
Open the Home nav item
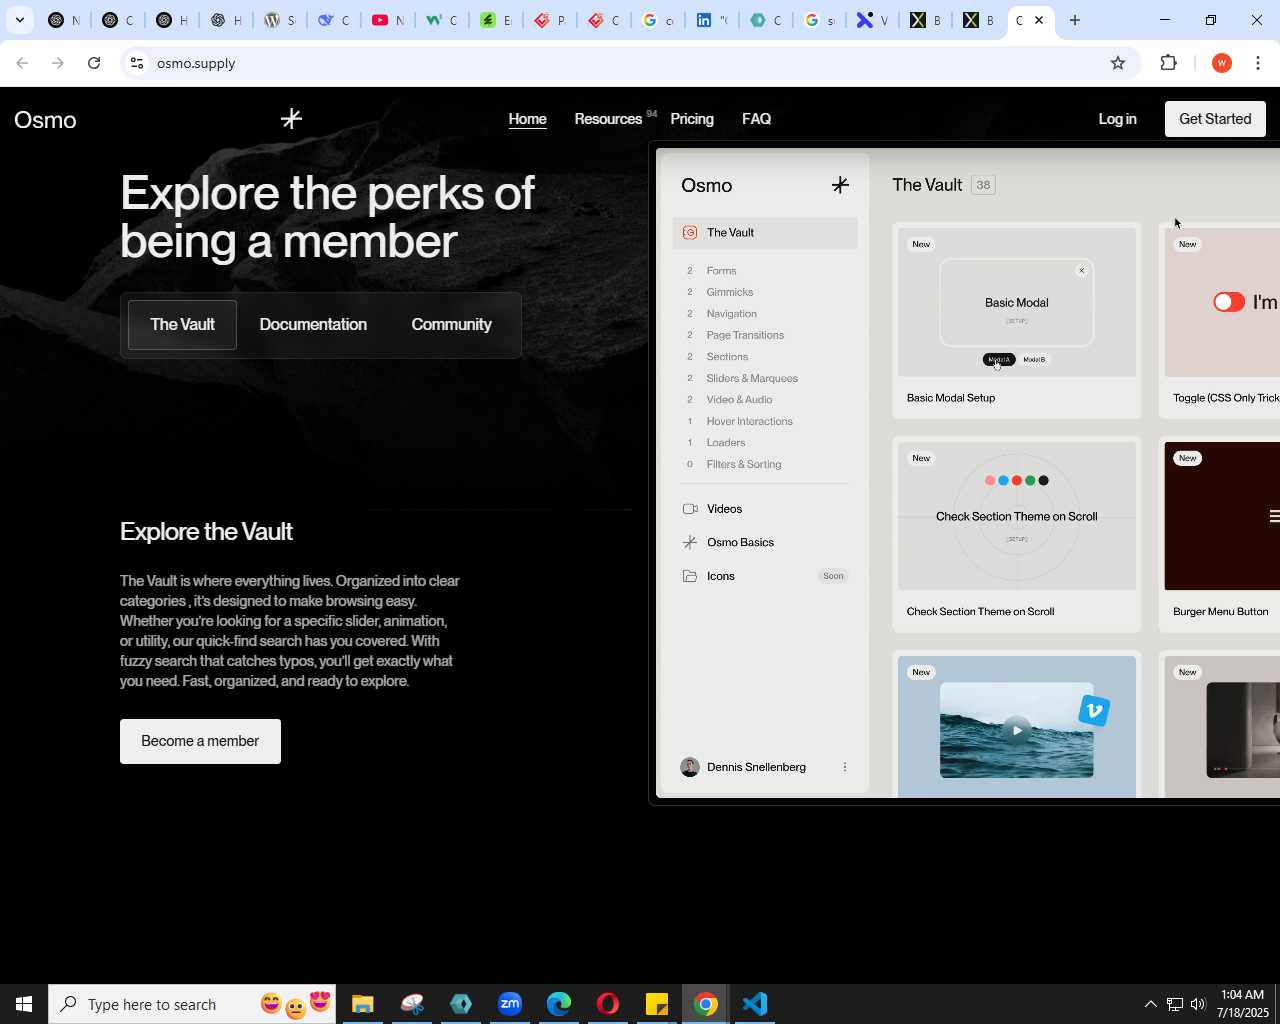(x=527, y=119)
